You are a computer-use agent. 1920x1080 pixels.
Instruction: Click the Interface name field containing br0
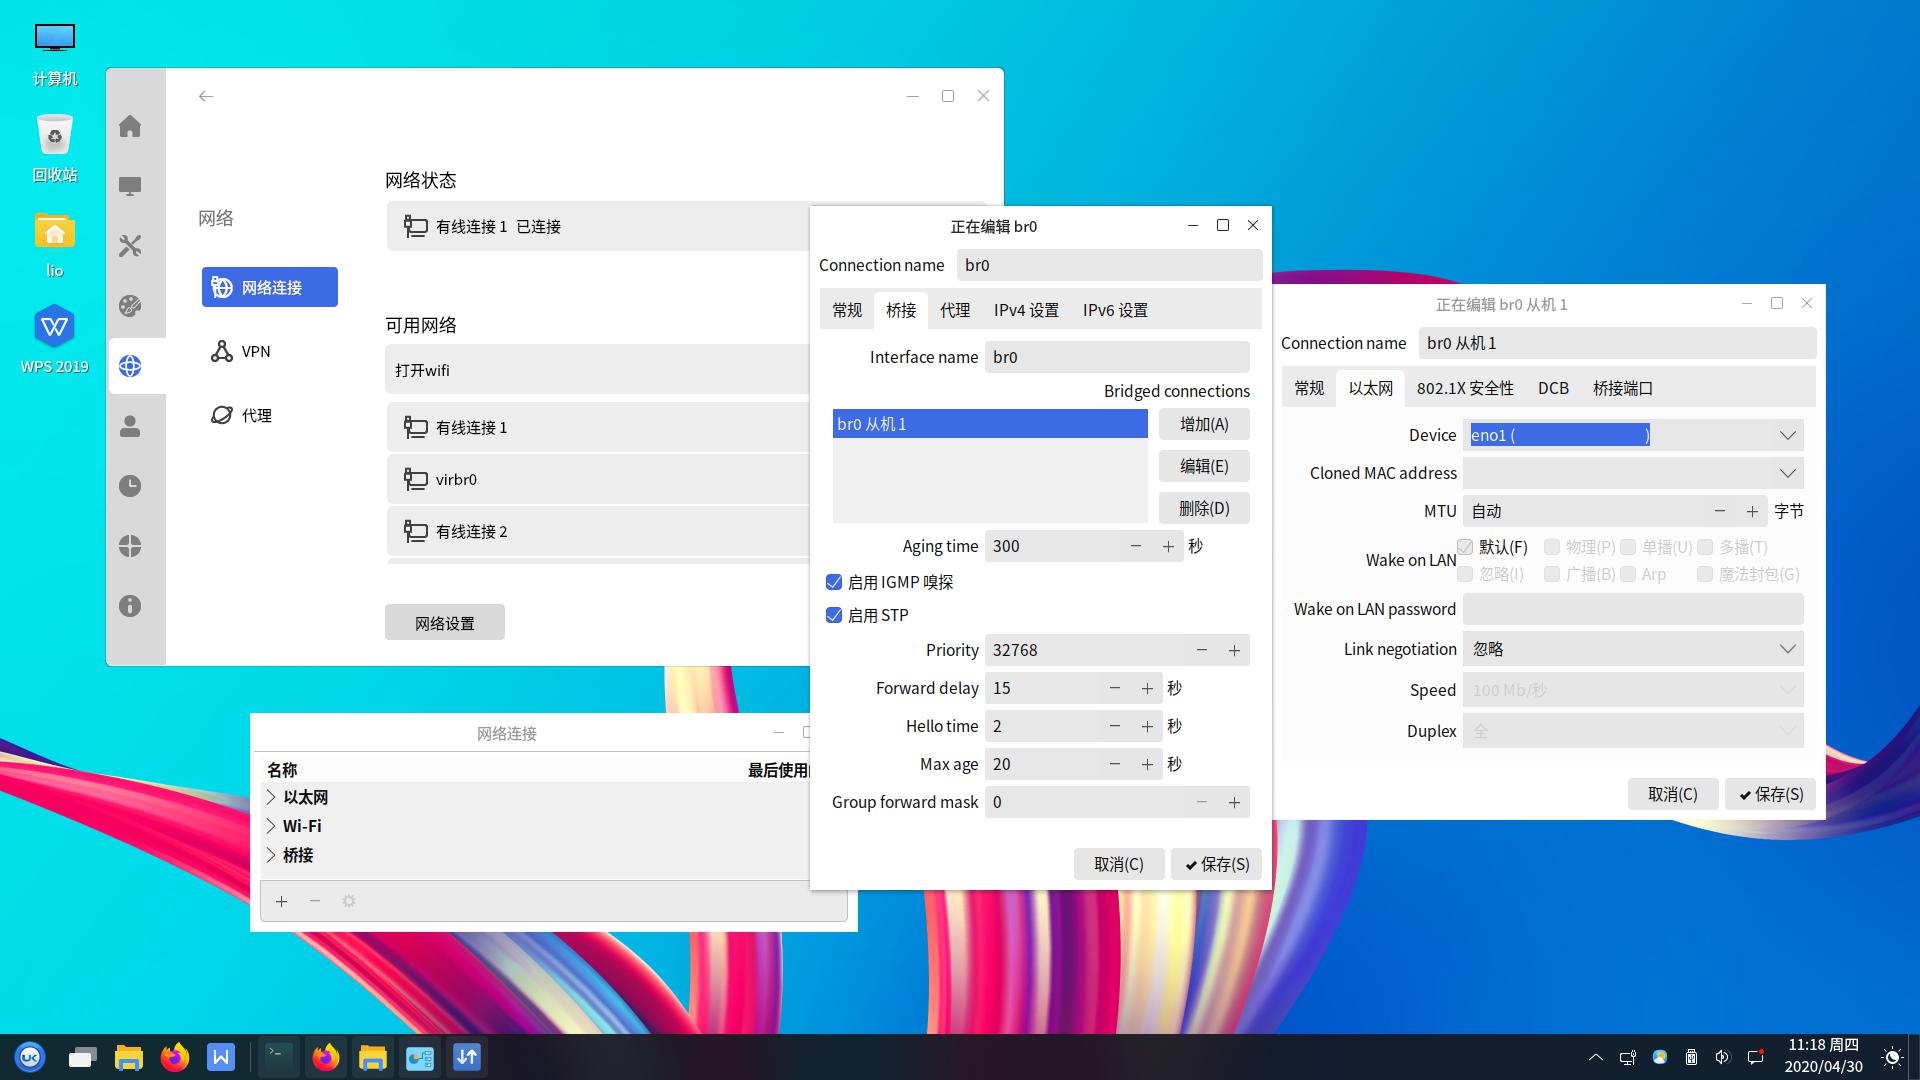(1117, 357)
